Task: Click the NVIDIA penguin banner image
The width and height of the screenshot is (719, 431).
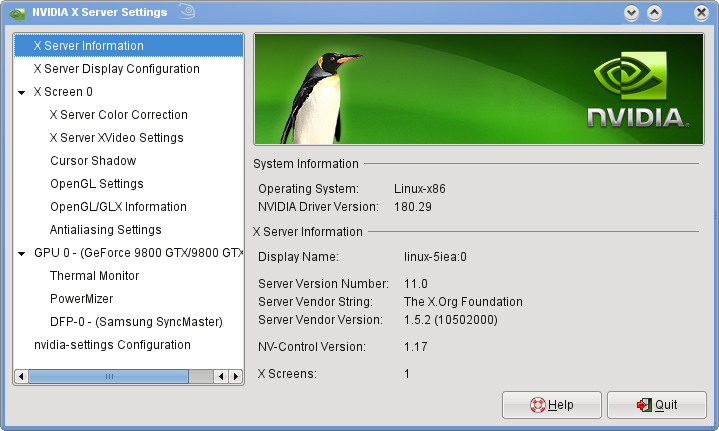Action: 479,89
